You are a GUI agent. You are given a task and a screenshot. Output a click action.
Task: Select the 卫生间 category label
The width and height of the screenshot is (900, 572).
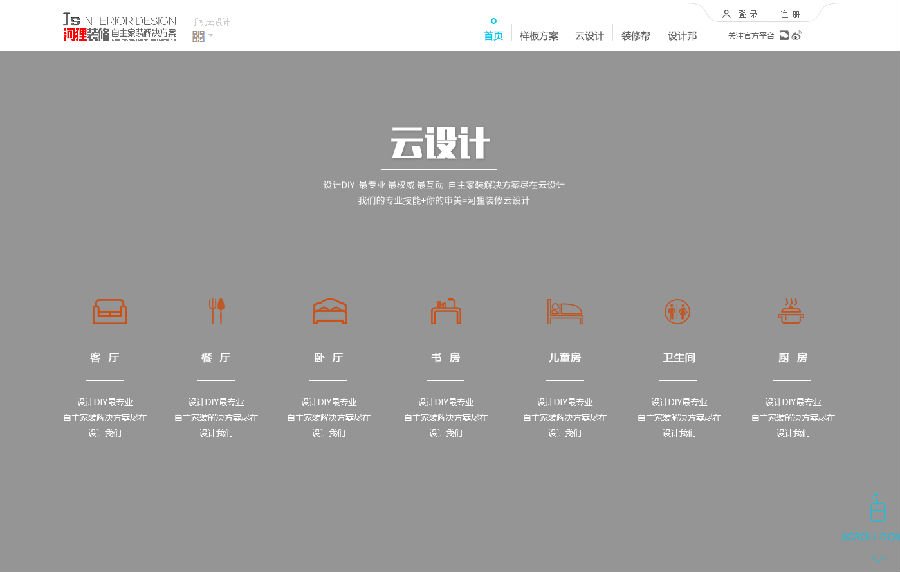point(678,357)
